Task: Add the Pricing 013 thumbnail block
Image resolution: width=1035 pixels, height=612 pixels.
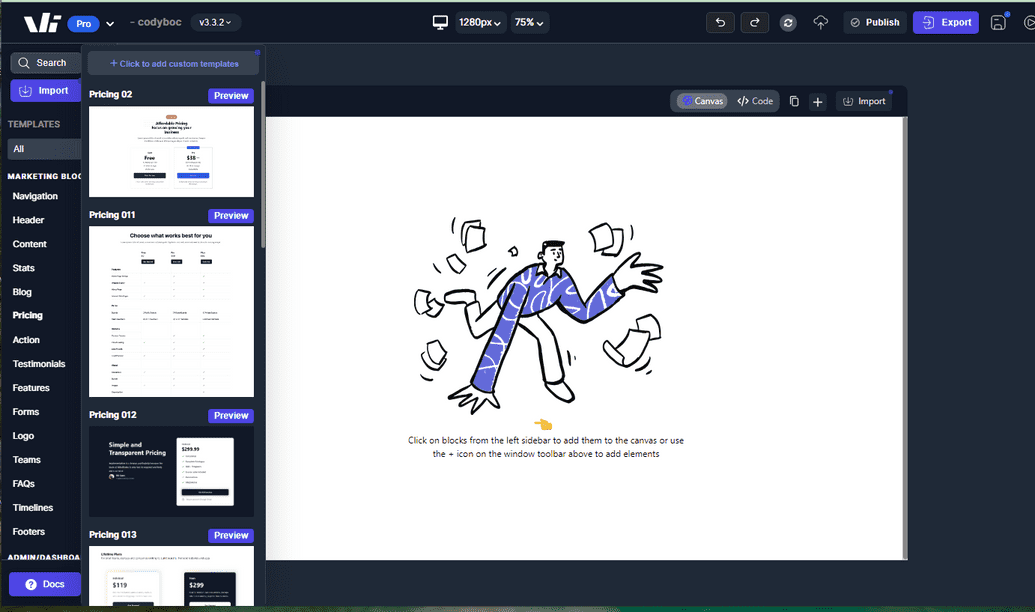Action: [x=172, y=576]
